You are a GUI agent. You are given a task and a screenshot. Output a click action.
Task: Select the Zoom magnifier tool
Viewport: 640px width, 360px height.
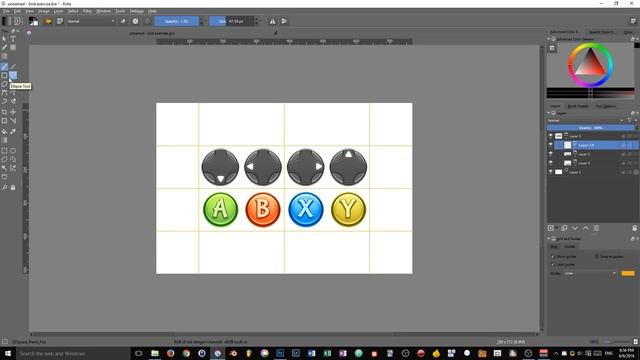(4, 187)
